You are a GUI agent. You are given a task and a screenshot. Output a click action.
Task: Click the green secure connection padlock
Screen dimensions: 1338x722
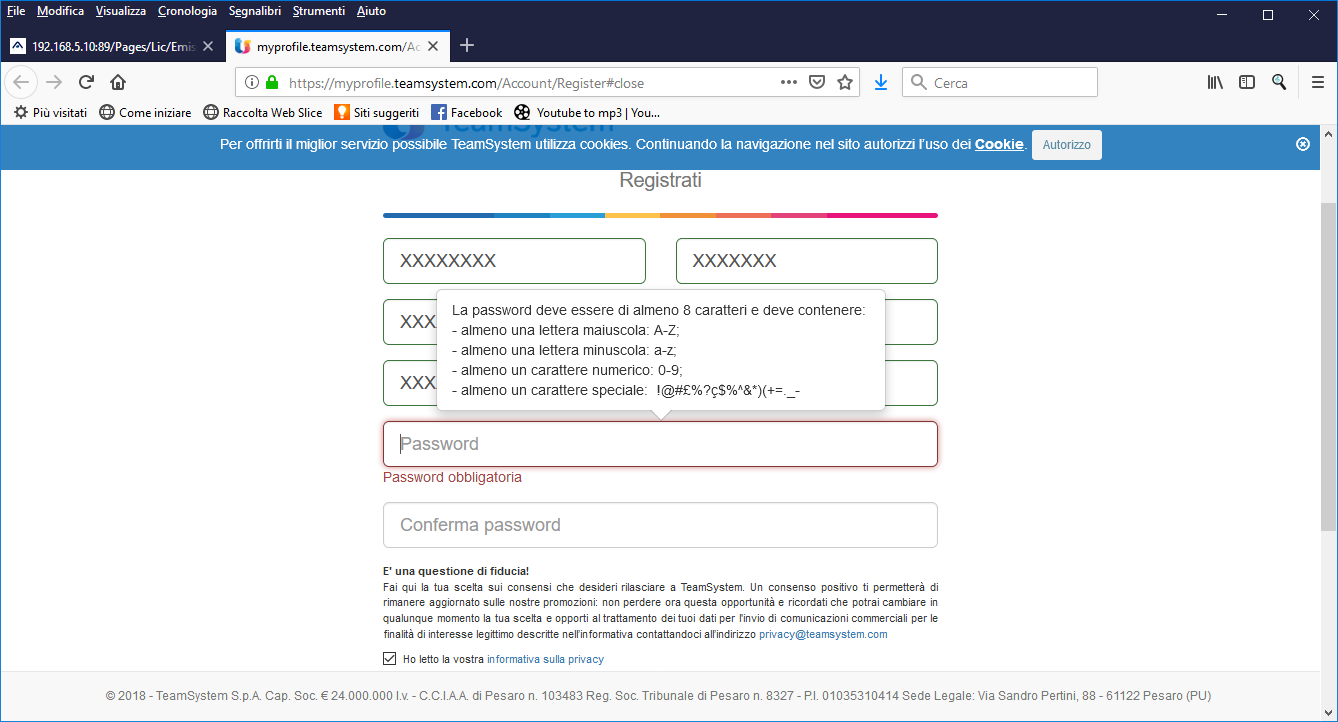(x=272, y=83)
